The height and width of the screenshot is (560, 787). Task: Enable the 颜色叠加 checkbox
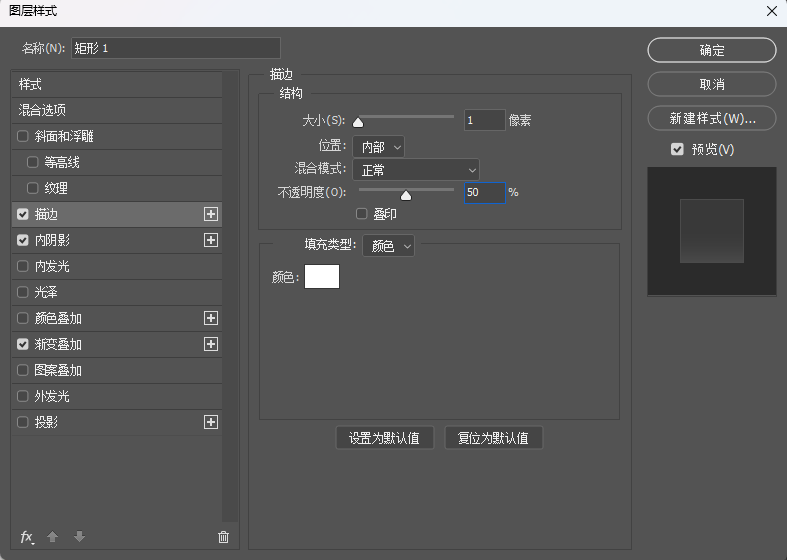click(23, 318)
